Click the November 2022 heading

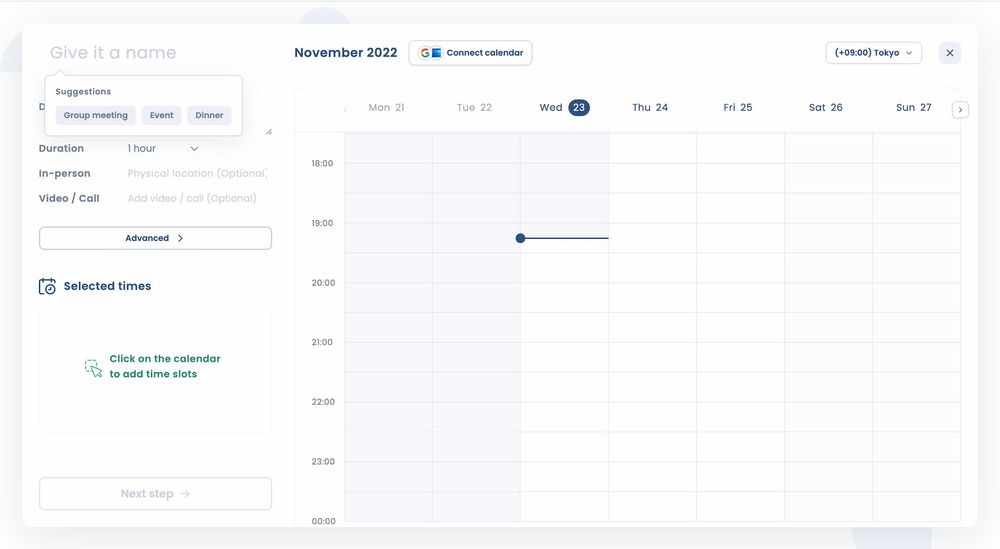pyautogui.click(x=346, y=53)
